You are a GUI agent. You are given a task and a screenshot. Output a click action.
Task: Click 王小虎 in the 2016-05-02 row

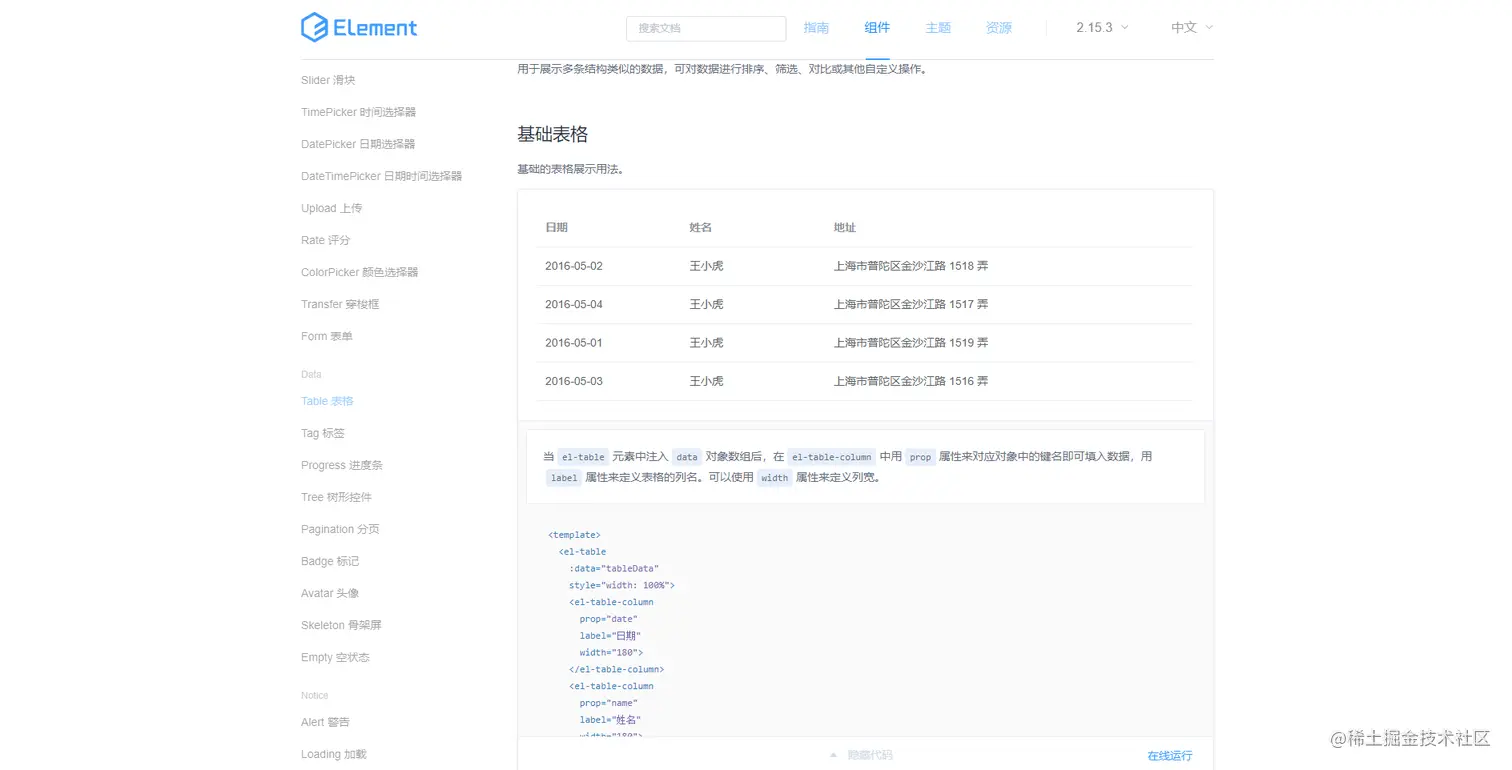(706, 266)
